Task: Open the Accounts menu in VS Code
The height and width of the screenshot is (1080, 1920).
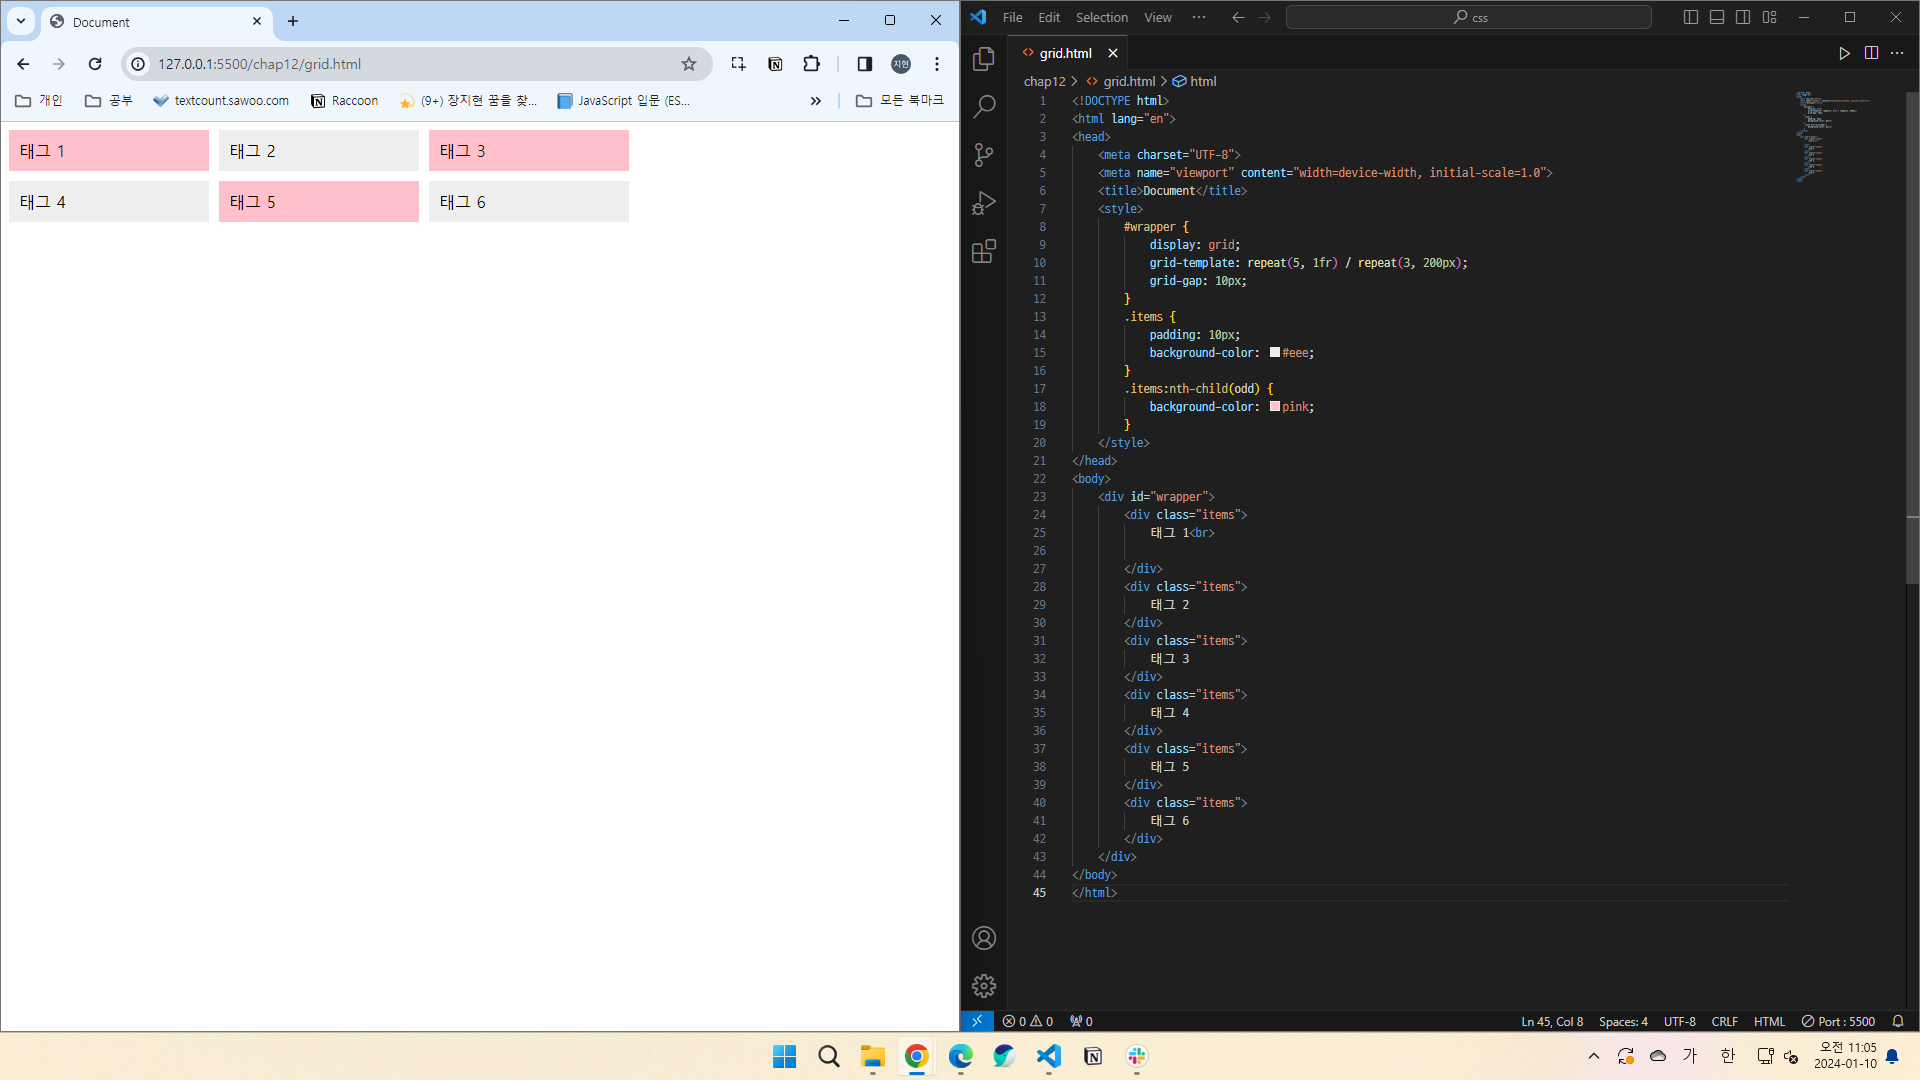Action: (984, 938)
